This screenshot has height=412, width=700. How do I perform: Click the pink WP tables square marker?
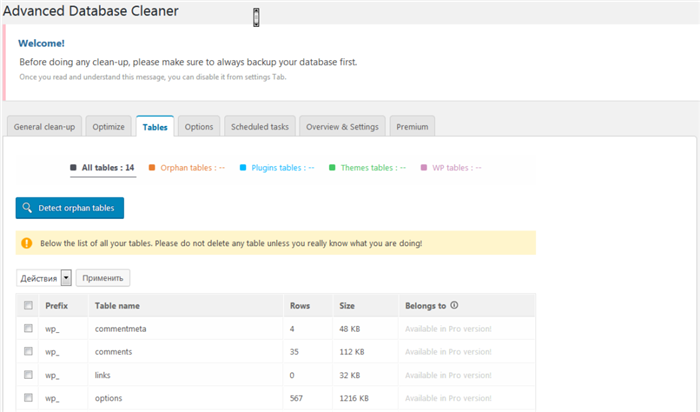click(424, 167)
